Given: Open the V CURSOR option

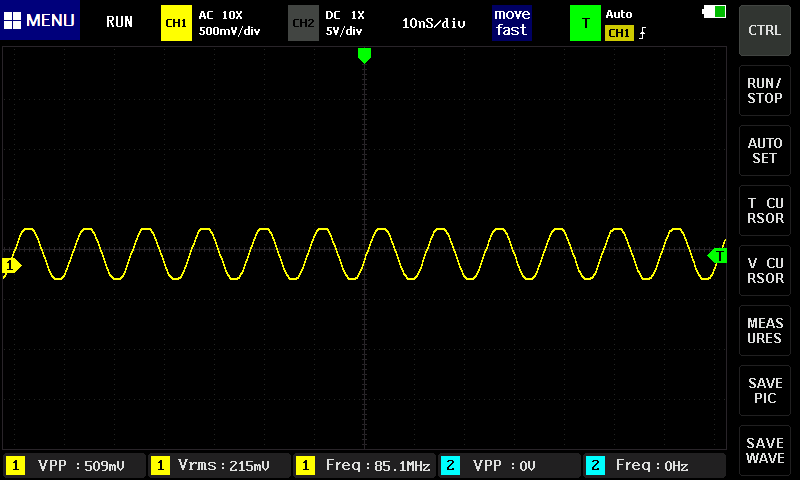Looking at the screenshot, I should (765, 271).
